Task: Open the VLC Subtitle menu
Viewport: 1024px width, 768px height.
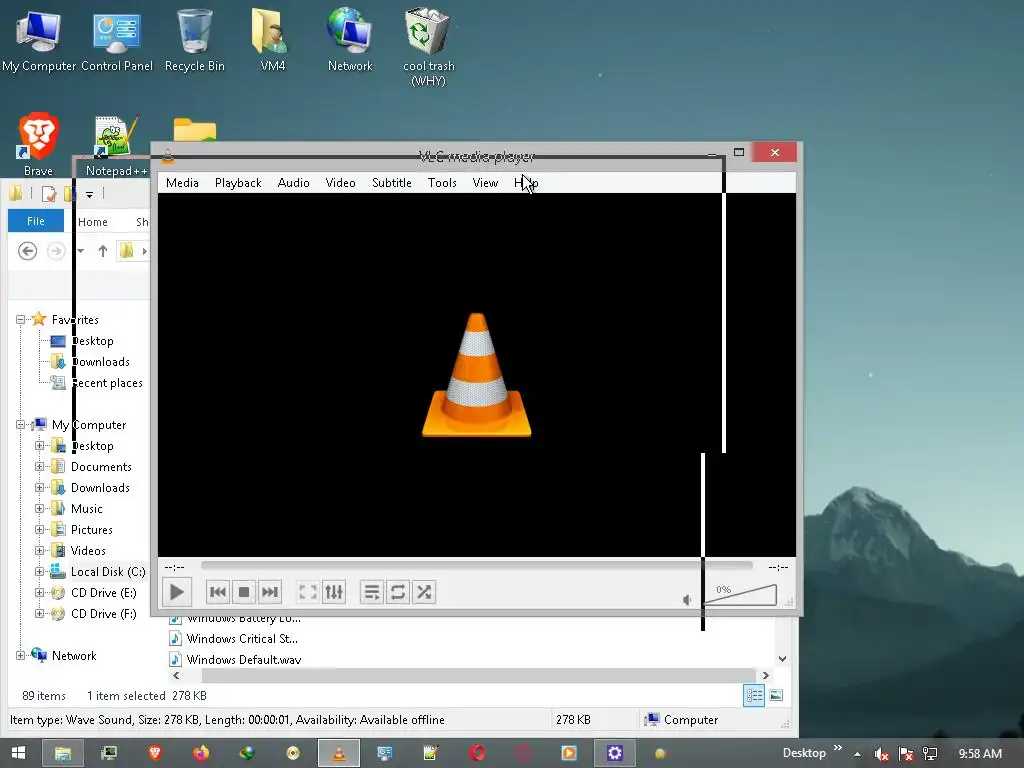Action: click(392, 183)
